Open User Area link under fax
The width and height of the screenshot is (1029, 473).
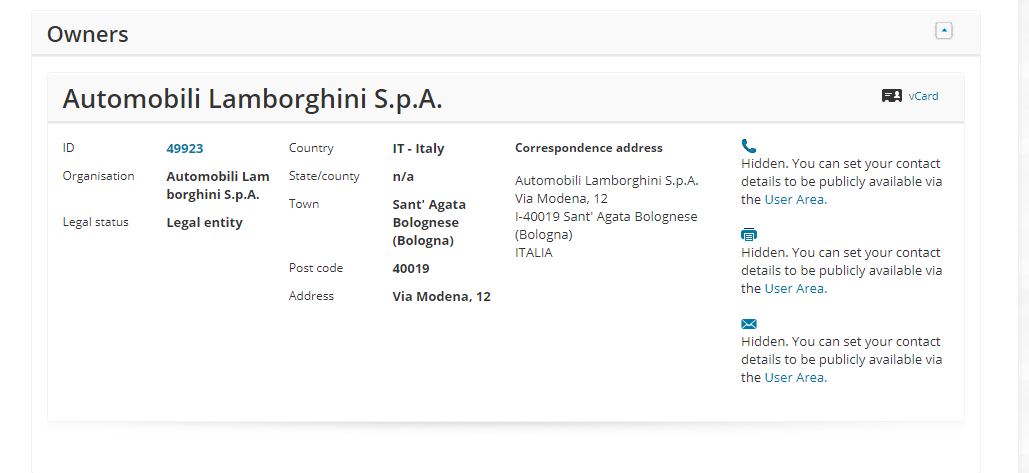click(x=795, y=289)
